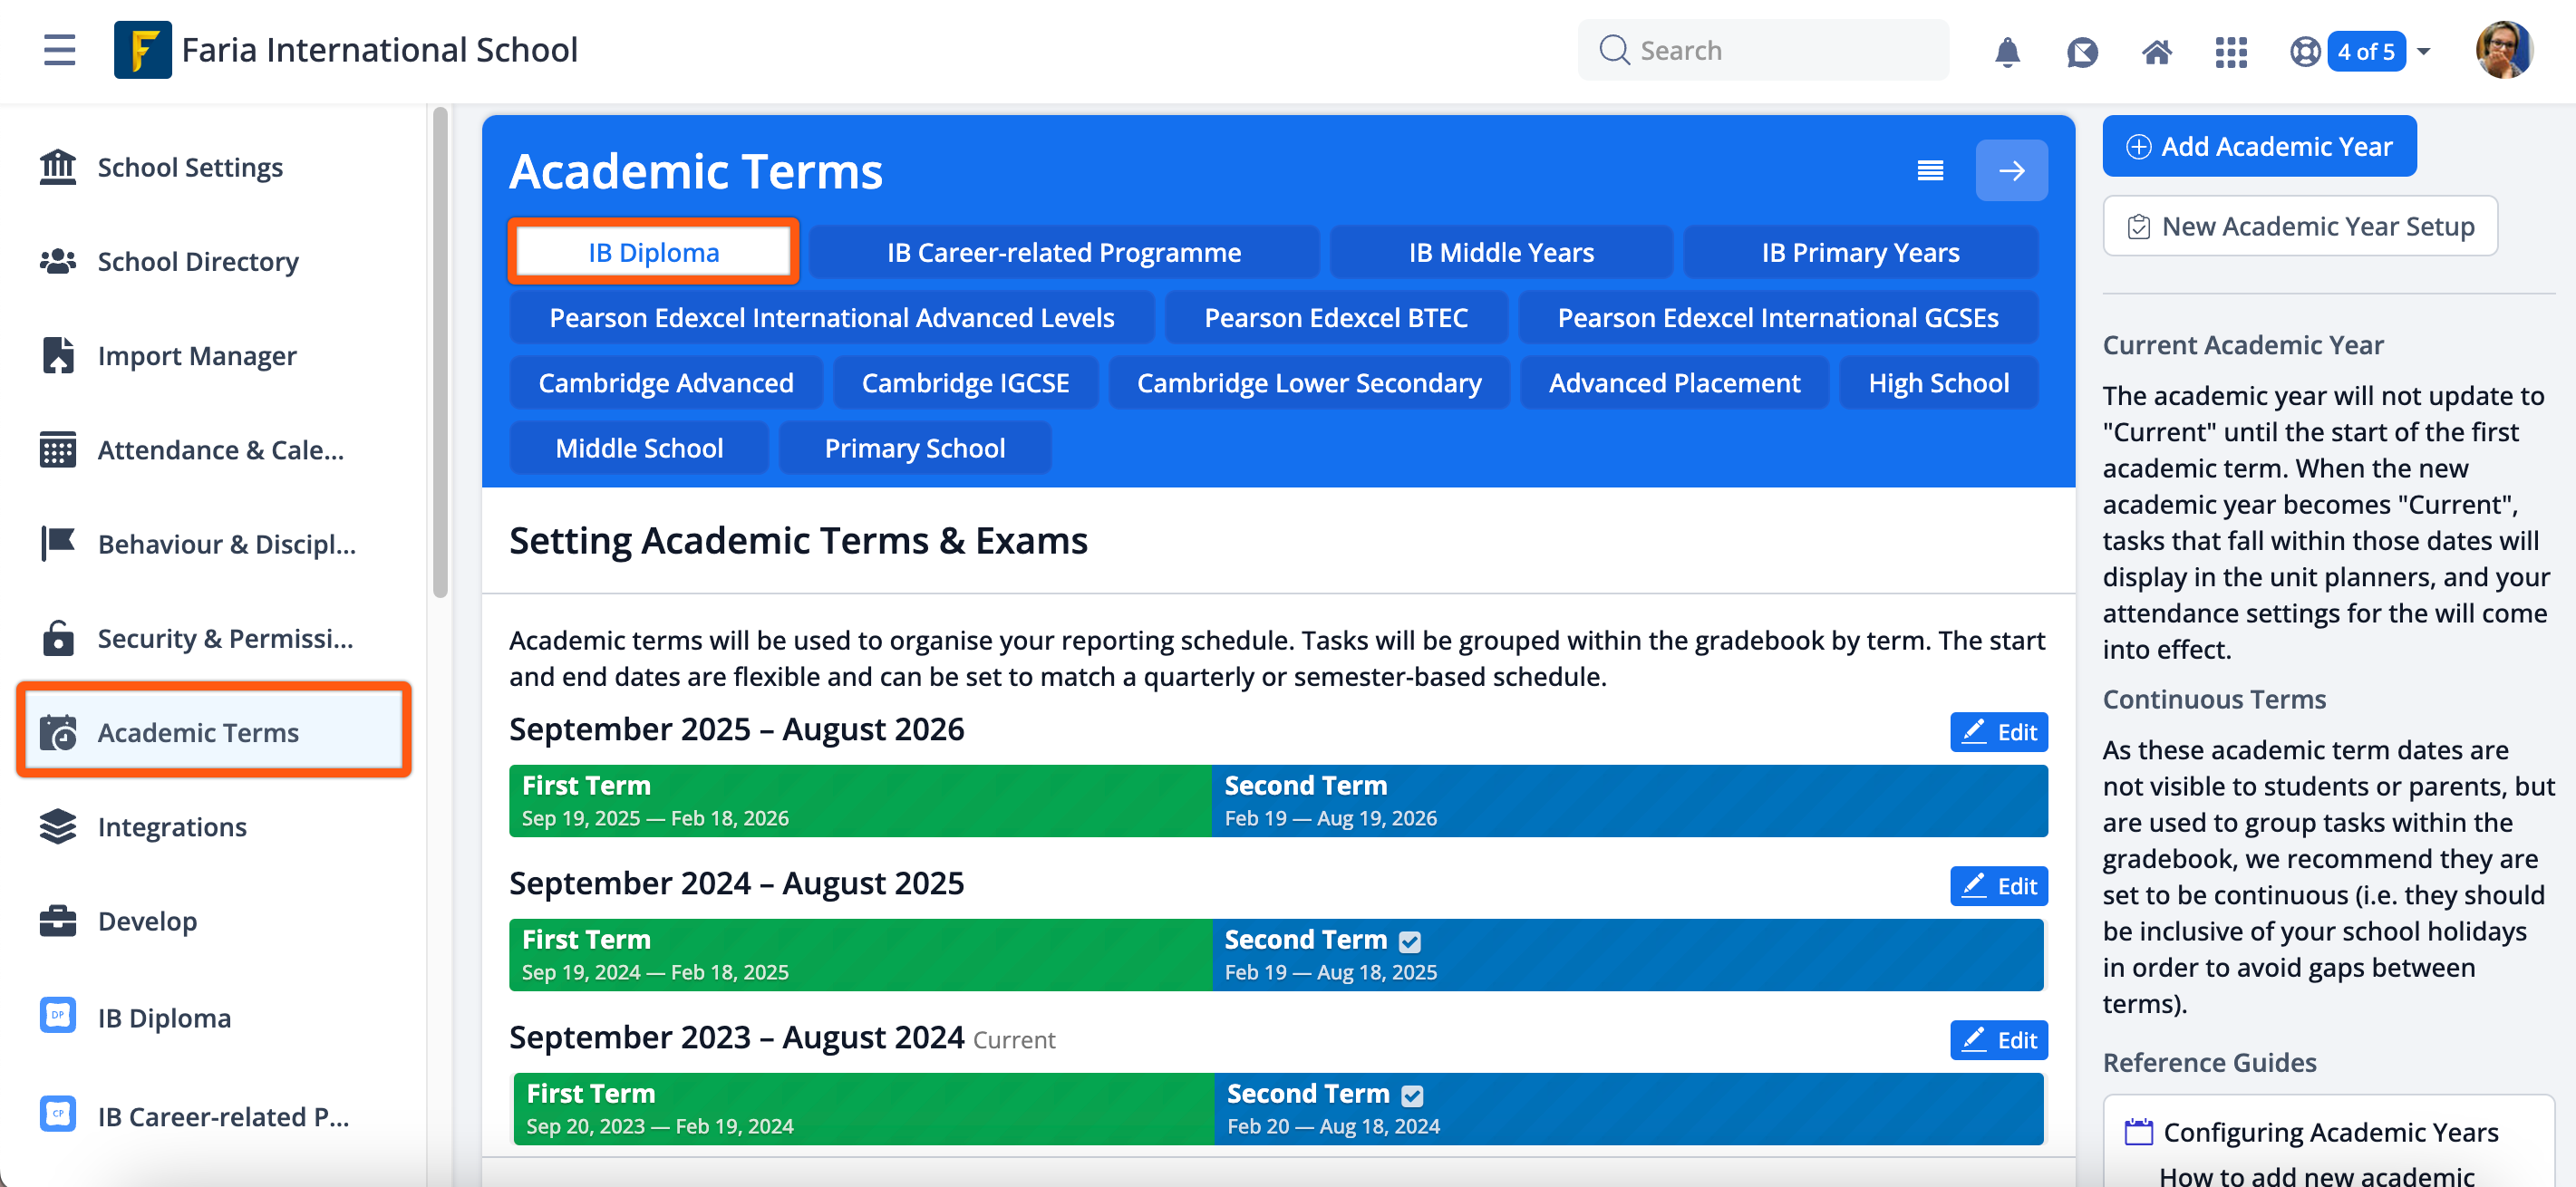
Task: Click First Term Sep 19, 2025 bar
Action: point(860,801)
